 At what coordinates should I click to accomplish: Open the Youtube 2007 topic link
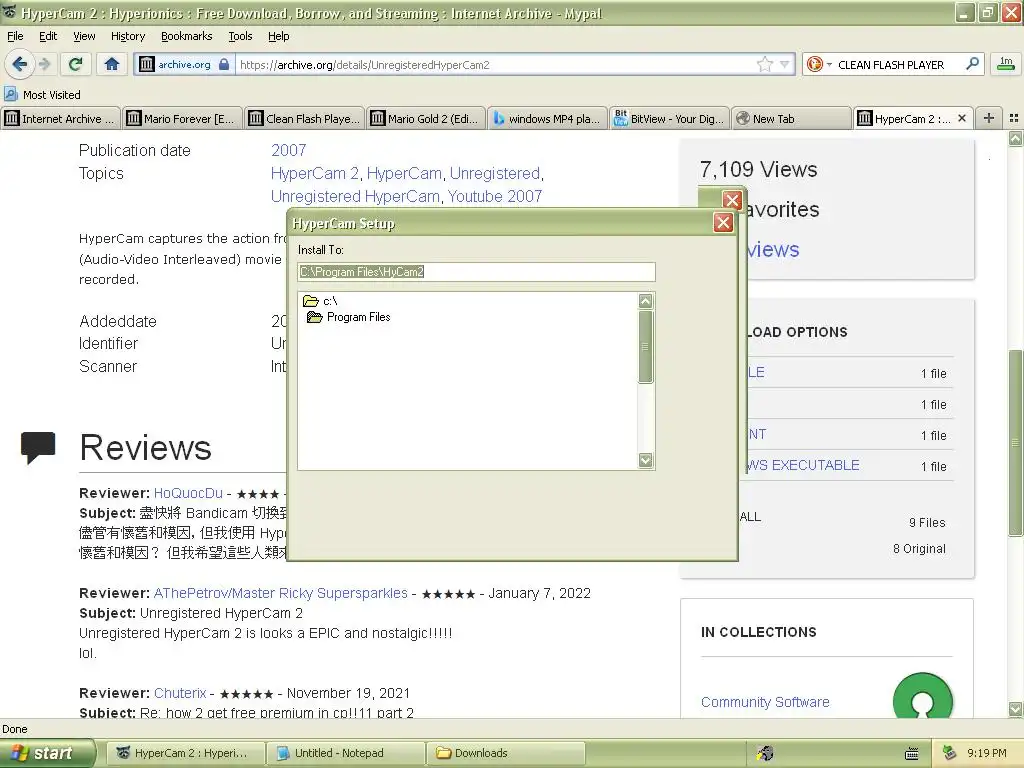pyautogui.click(x=495, y=196)
